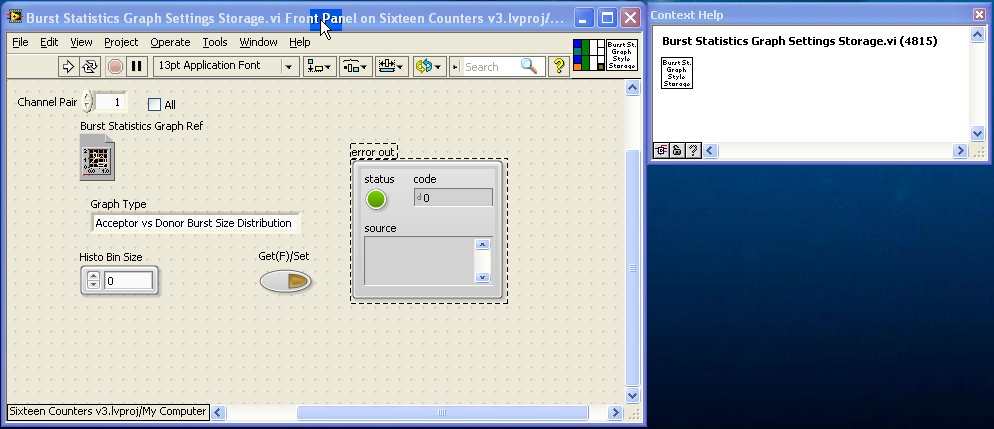Expand the Align Objects dropdown

(x=320, y=67)
